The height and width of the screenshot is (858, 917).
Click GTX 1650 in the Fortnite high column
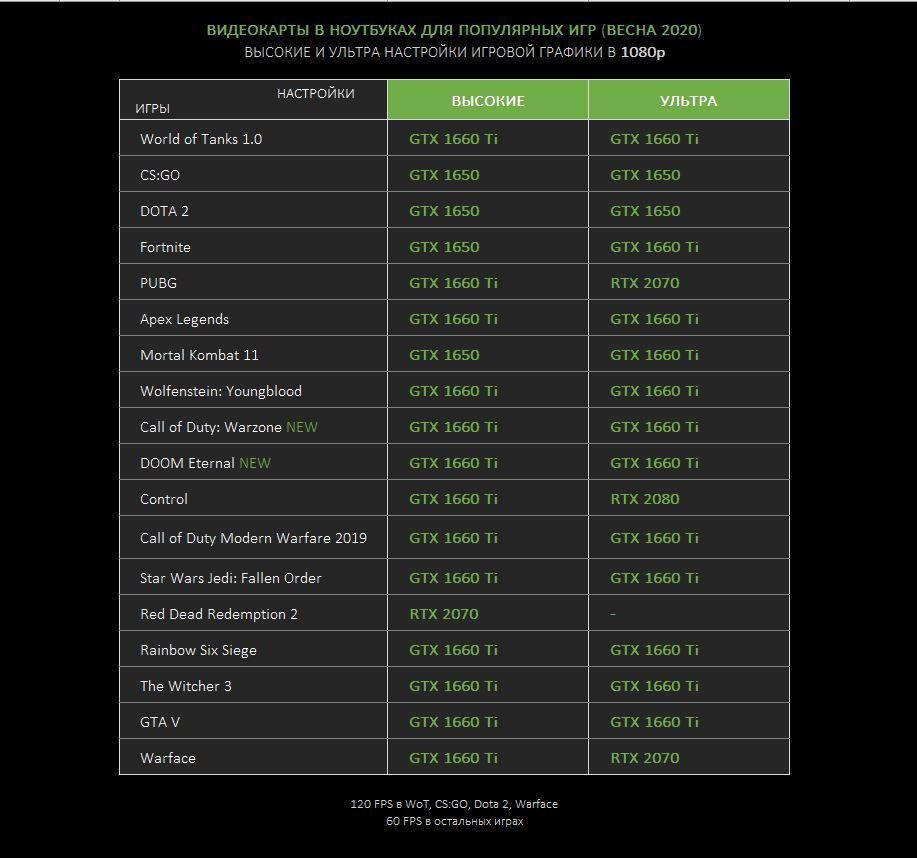click(x=444, y=247)
